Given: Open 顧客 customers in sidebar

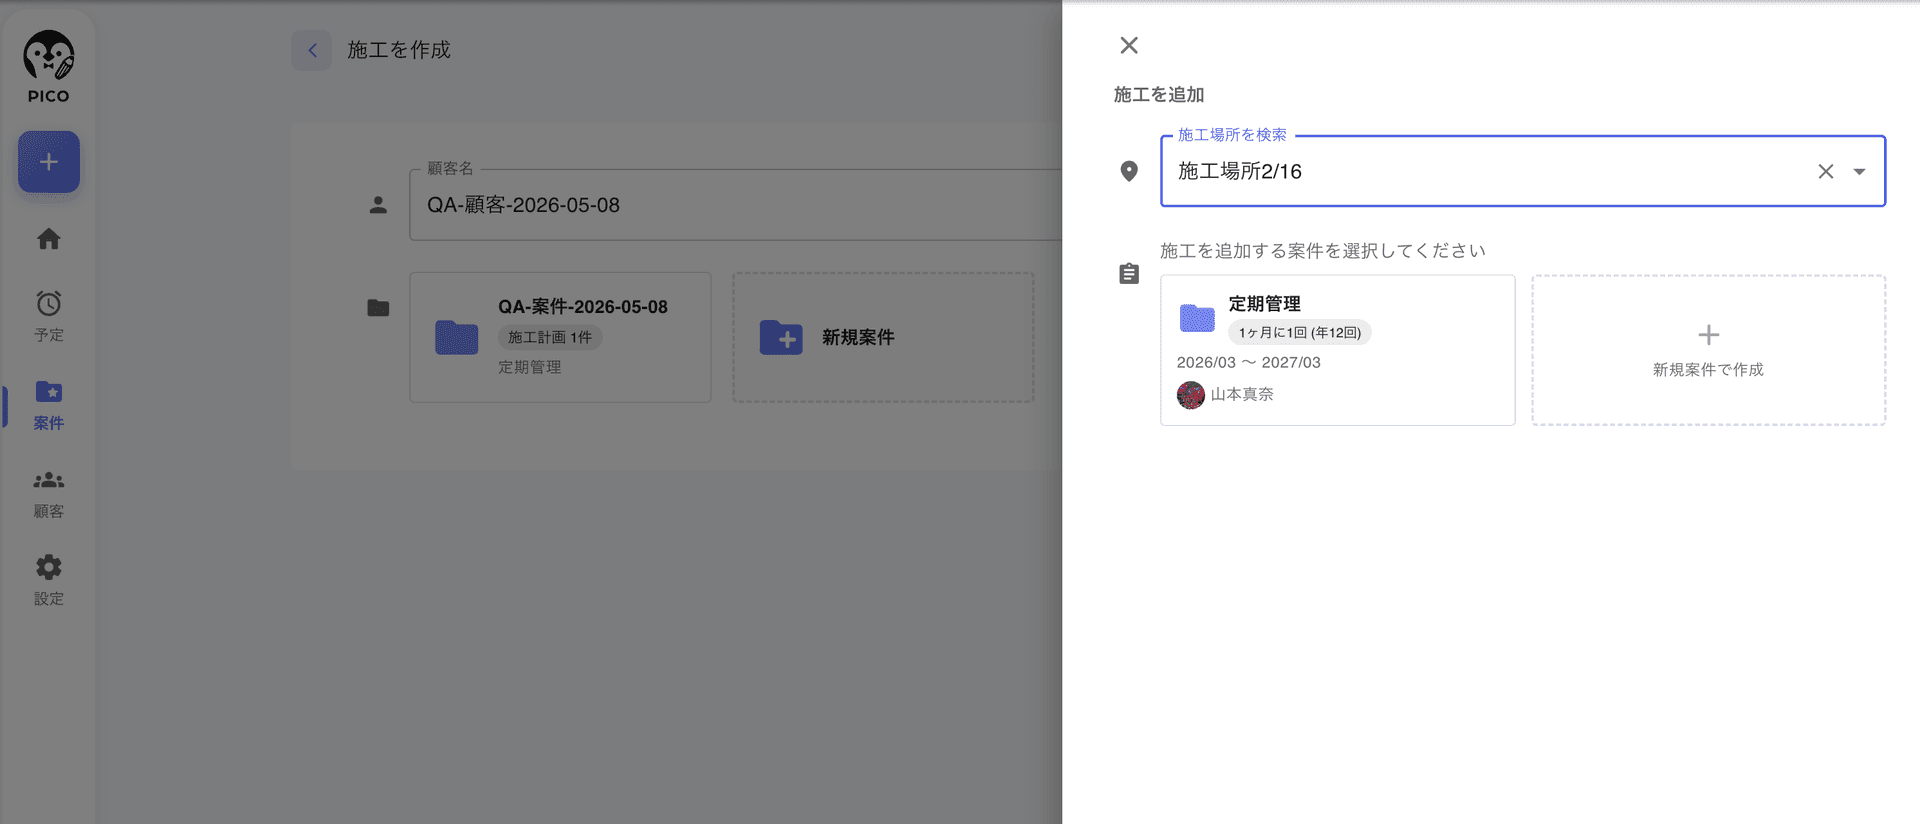Looking at the screenshot, I should 49,494.
